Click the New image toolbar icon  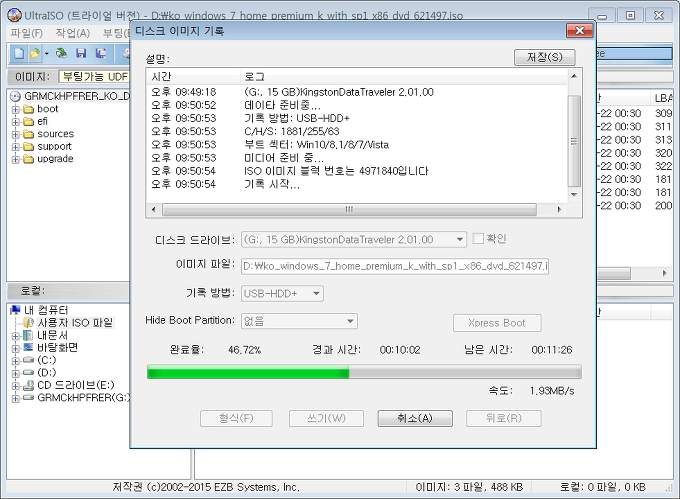[19, 53]
